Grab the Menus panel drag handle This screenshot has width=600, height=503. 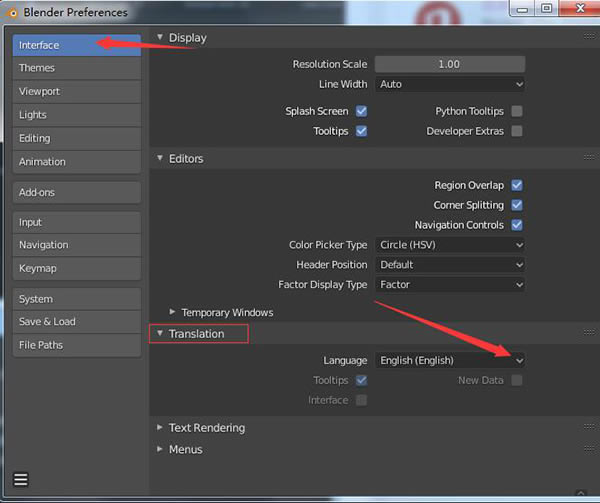pos(588,450)
